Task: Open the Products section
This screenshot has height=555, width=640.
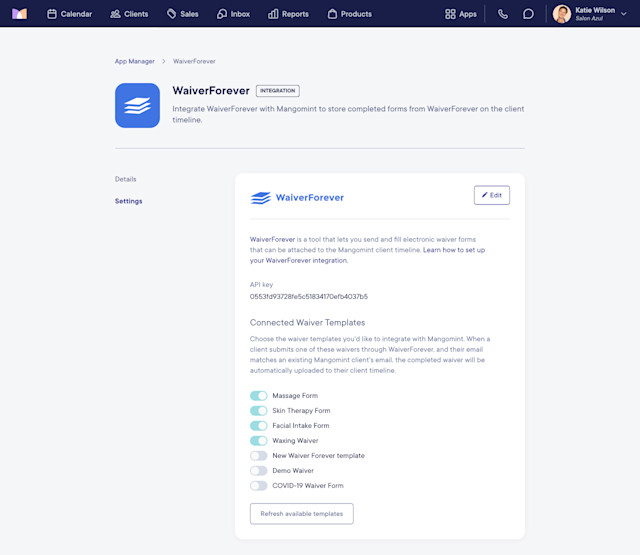Action: 349,14
